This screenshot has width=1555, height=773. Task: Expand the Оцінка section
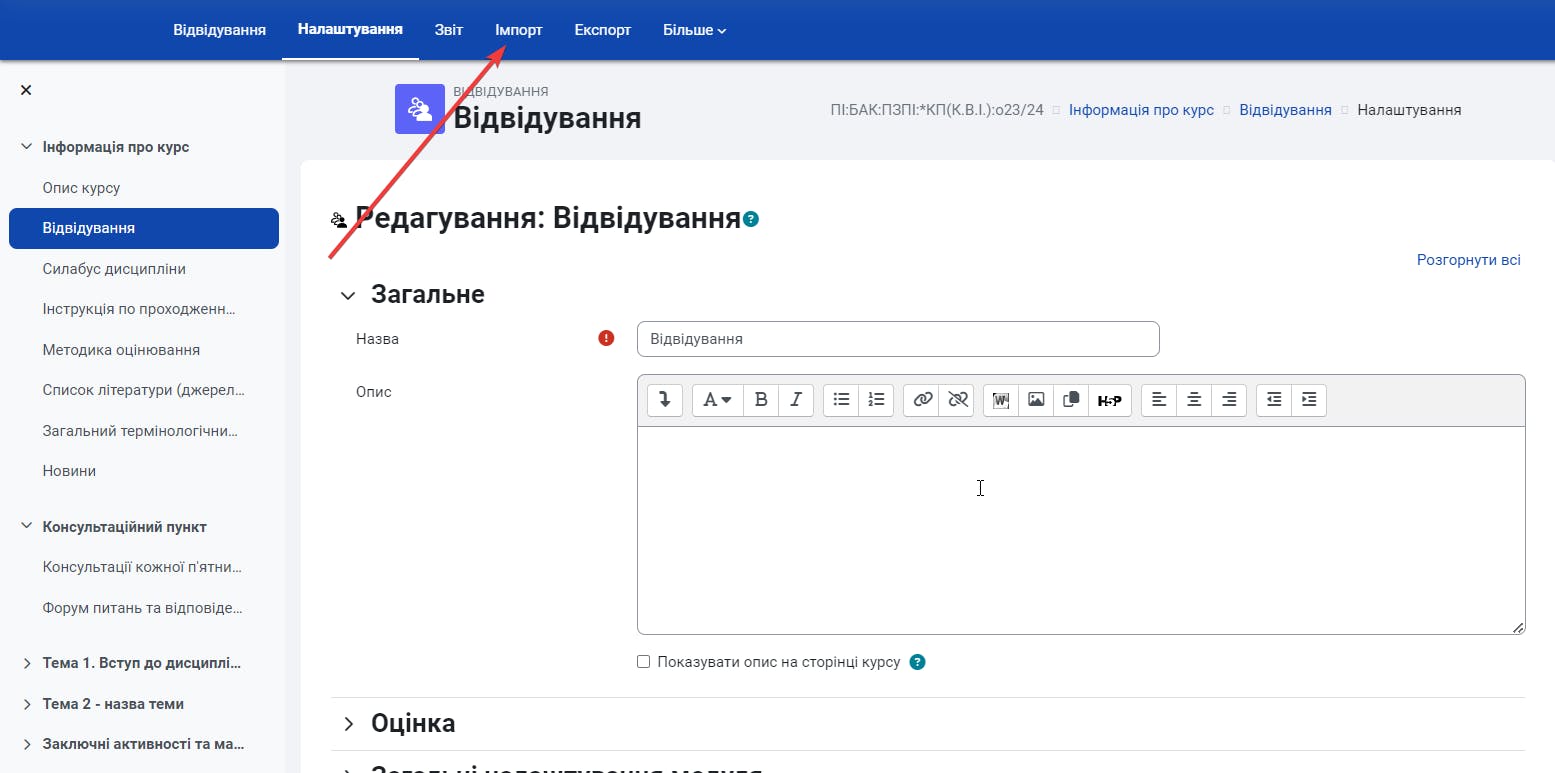348,724
